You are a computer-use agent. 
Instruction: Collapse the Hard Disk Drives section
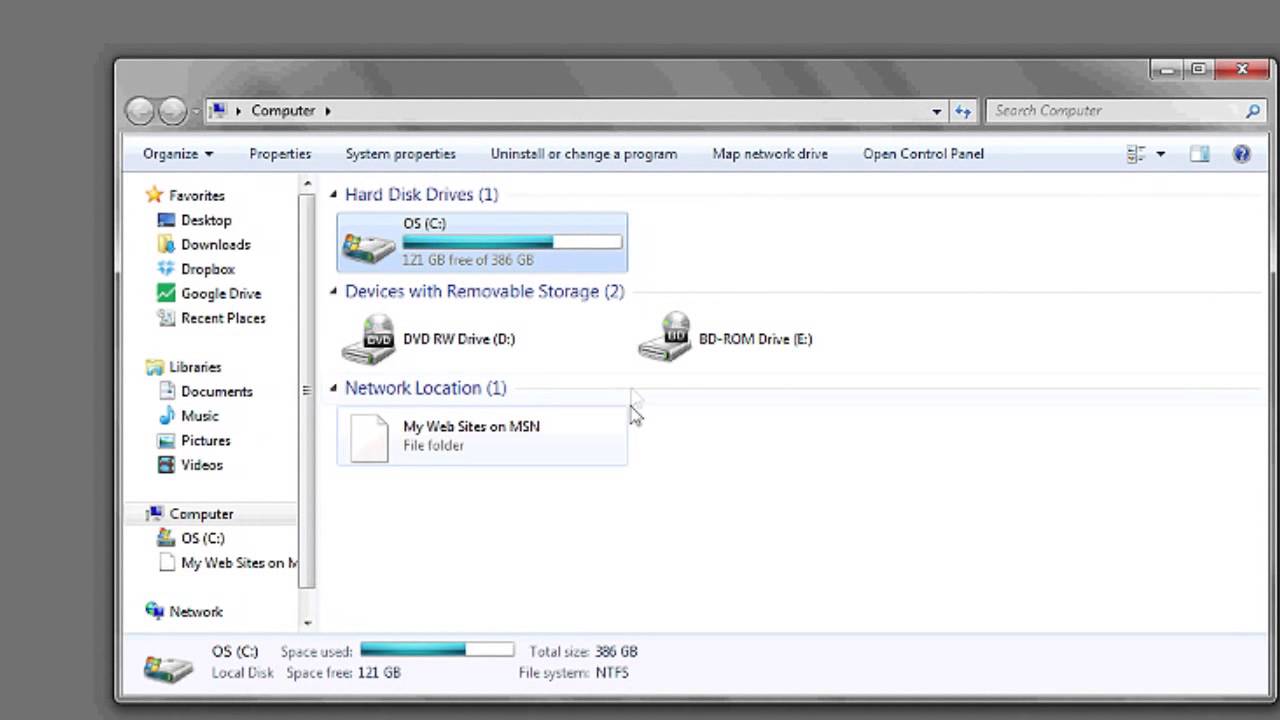333,194
